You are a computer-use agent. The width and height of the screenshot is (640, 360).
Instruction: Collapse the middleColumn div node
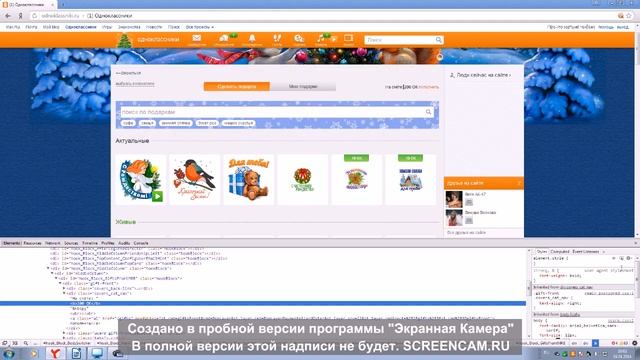click(52, 273)
